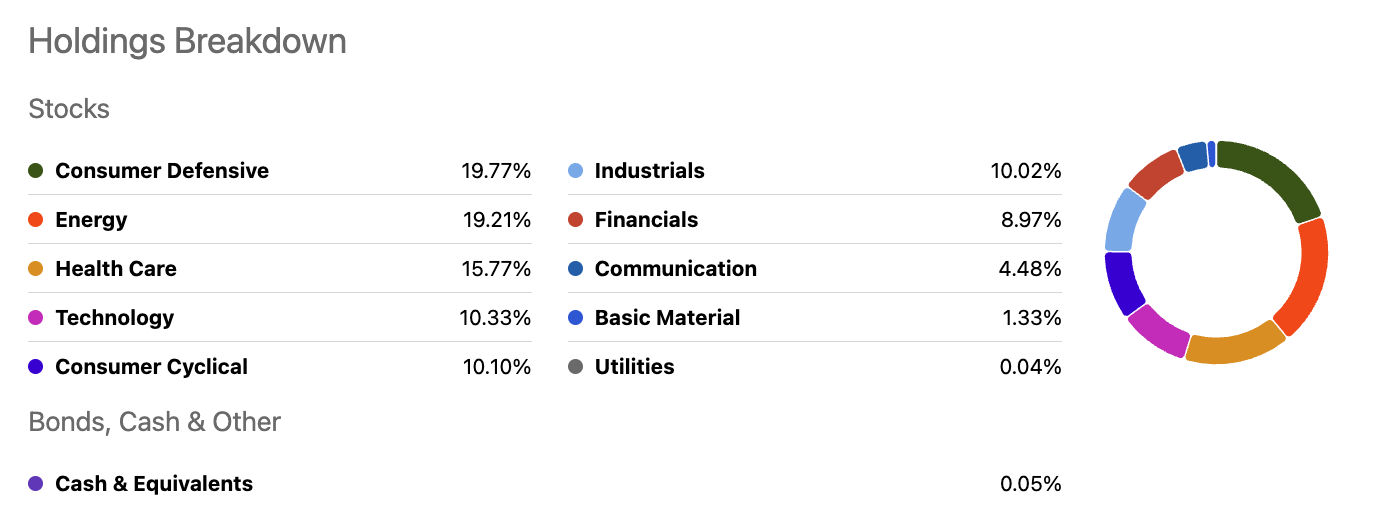The width and height of the screenshot is (1386, 525).
Task: Click the Industrials 10.02% percentage value
Action: [1026, 171]
